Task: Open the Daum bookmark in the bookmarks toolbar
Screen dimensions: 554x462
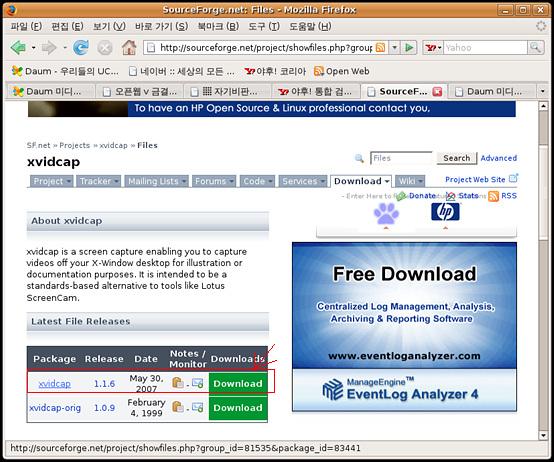Action: (65, 71)
